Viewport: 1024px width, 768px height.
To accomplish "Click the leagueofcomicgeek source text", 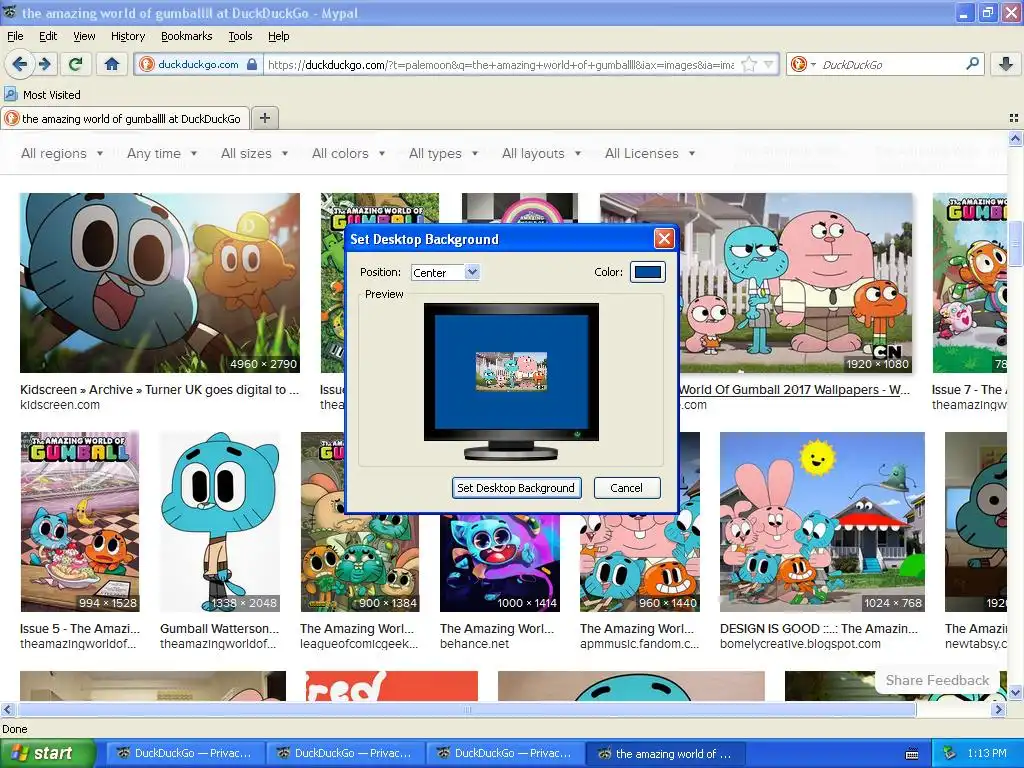I will pos(357,644).
